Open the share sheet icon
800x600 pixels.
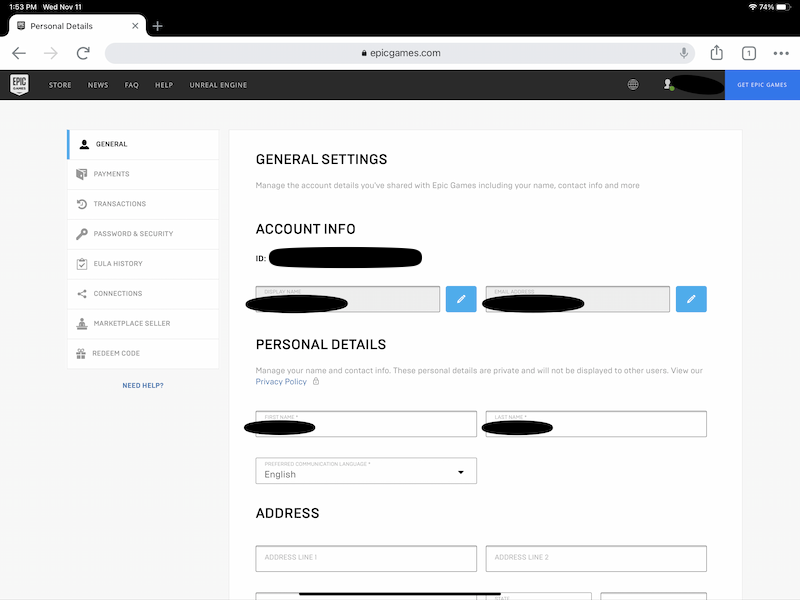click(716, 53)
